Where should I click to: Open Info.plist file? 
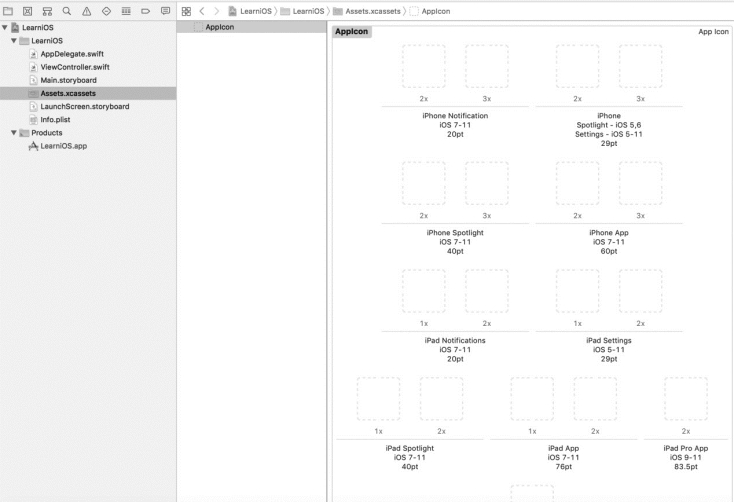point(88,119)
